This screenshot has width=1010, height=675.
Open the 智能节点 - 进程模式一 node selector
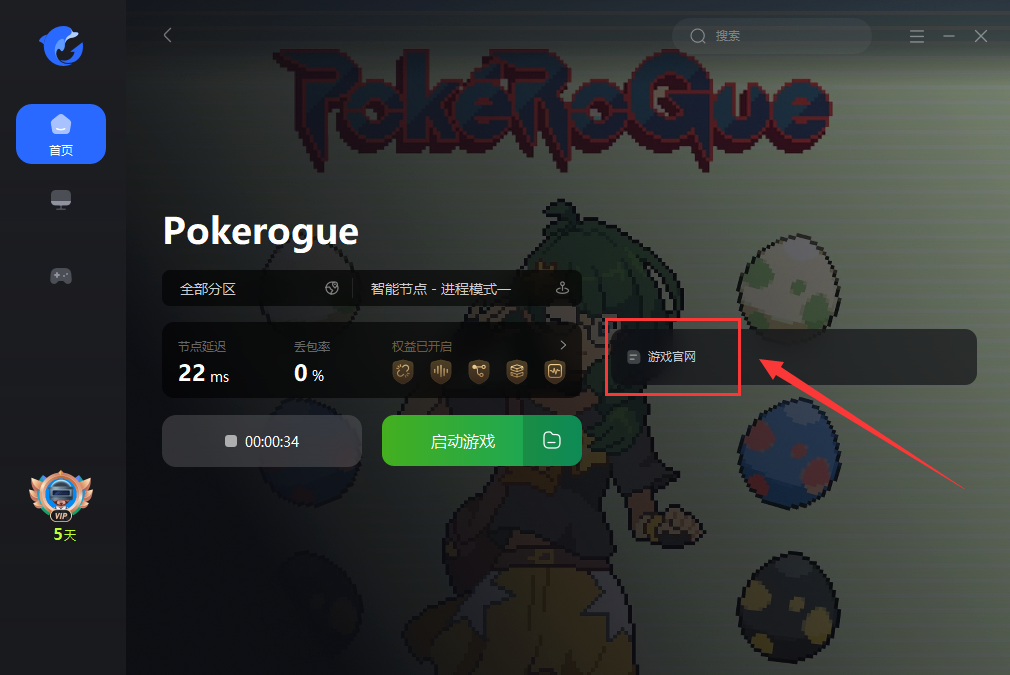coord(468,289)
